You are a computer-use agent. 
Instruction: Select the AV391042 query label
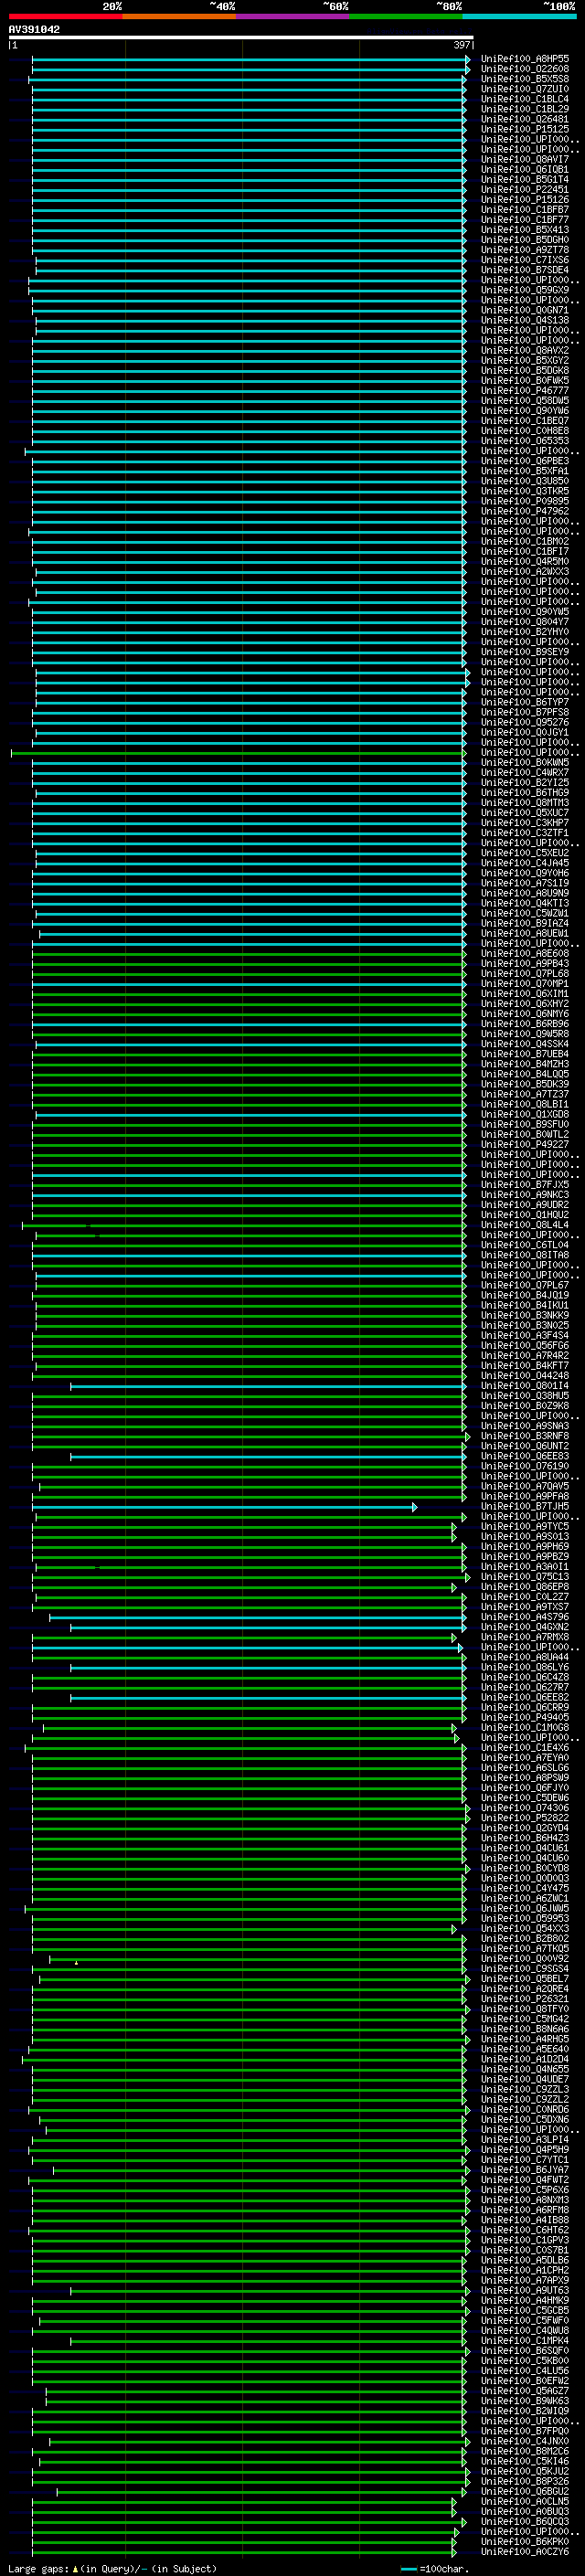click(x=34, y=30)
